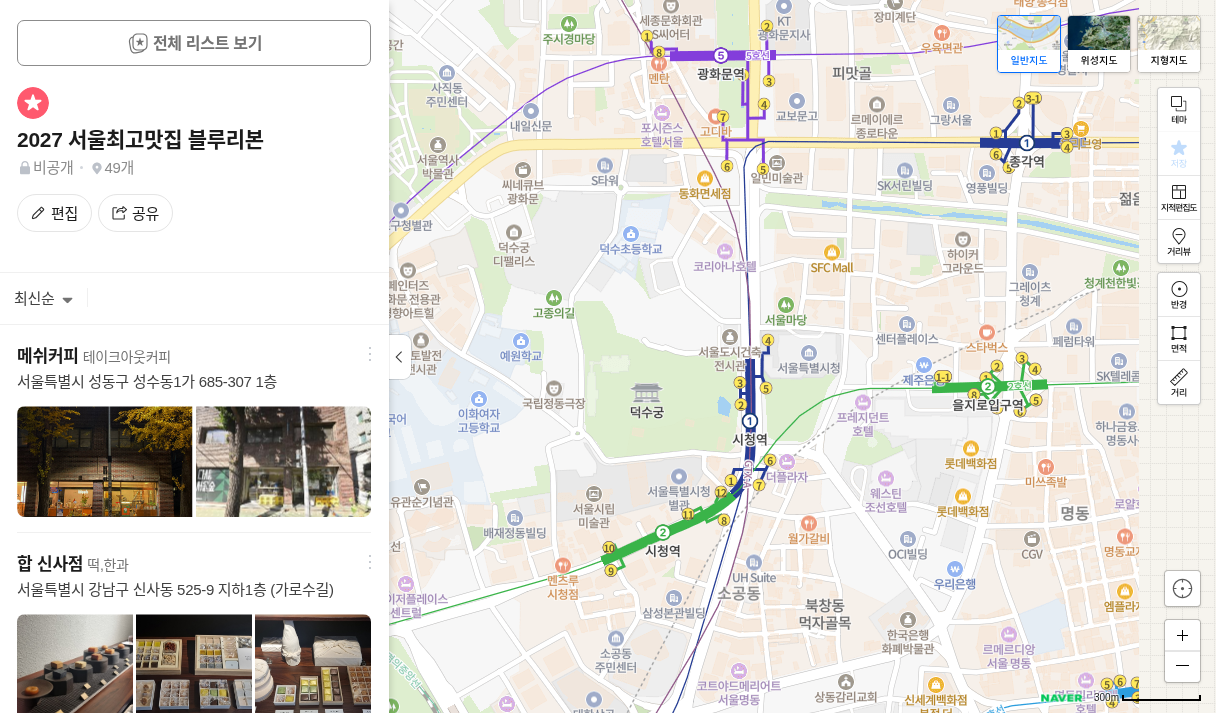
Task: Center map on my current location
Action: pos(1182,588)
